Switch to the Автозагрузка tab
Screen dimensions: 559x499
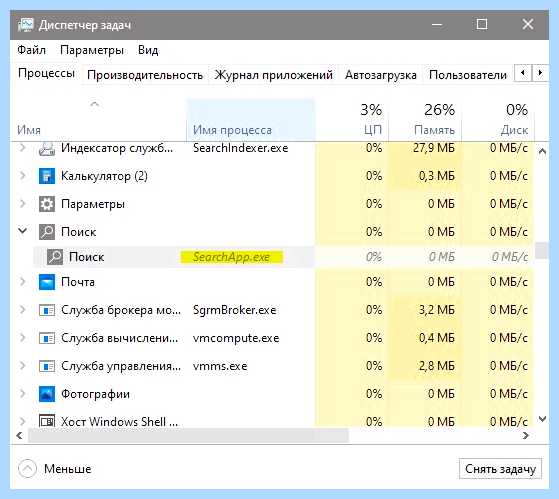[381, 75]
